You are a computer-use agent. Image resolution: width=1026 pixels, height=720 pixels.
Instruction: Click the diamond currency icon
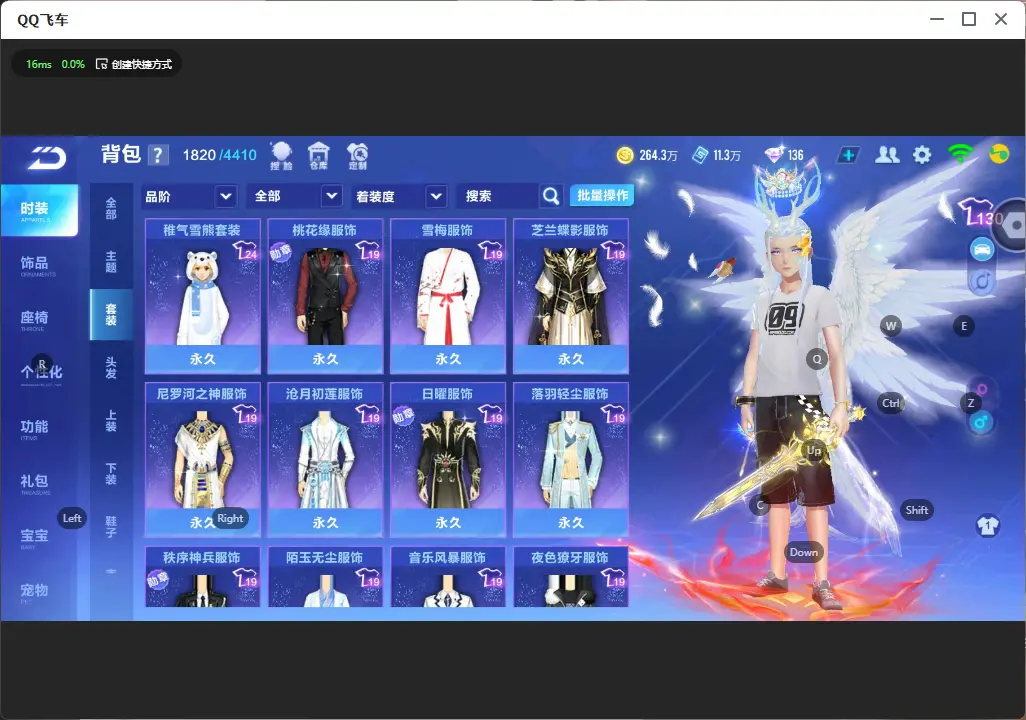[x=774, y=155]
